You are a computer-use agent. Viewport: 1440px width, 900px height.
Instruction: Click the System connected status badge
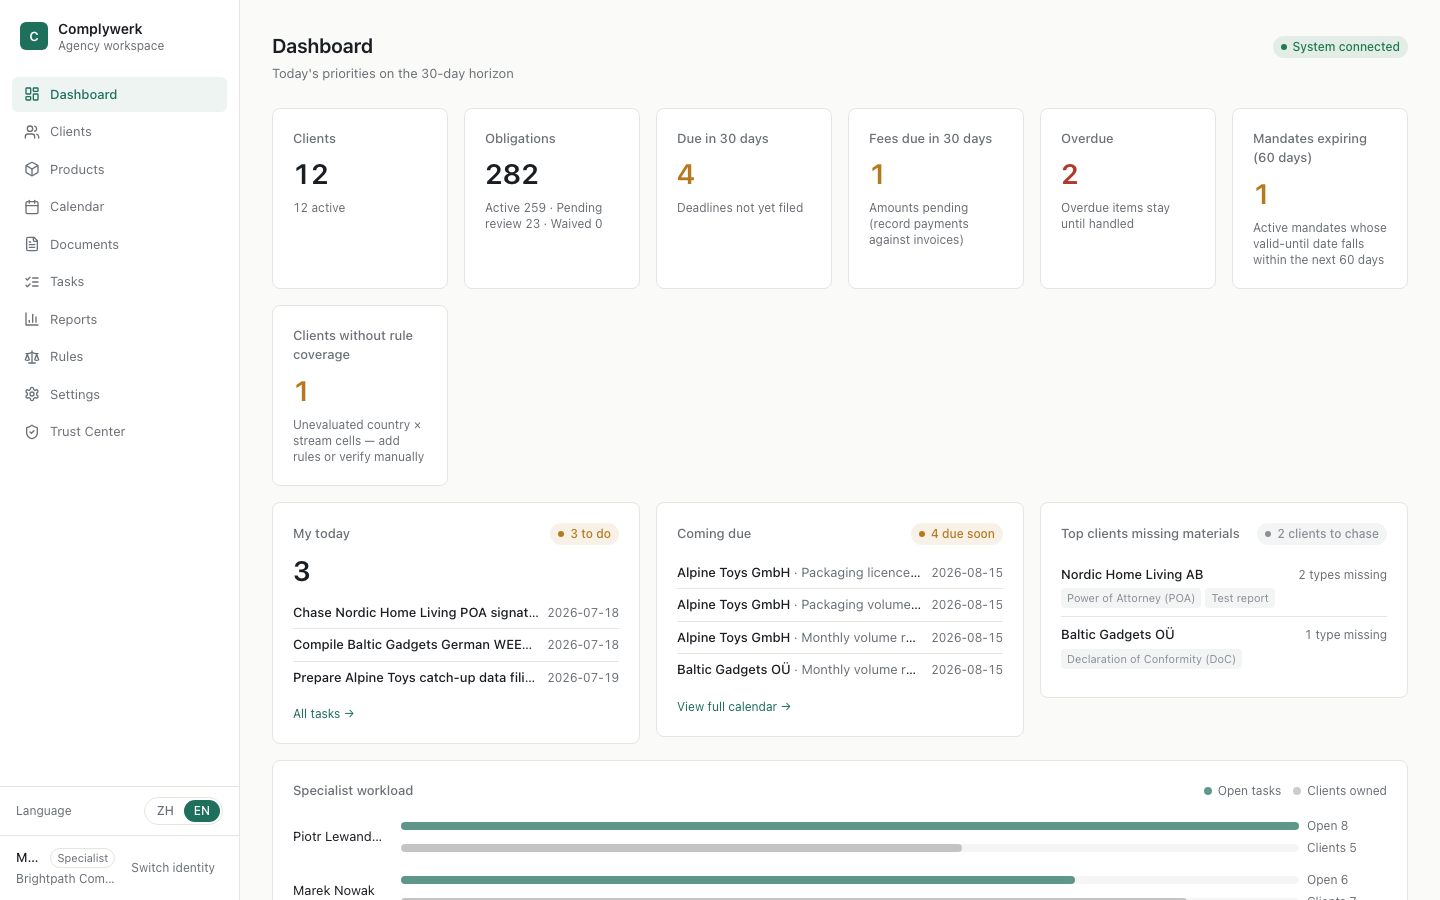[1340, 47]
